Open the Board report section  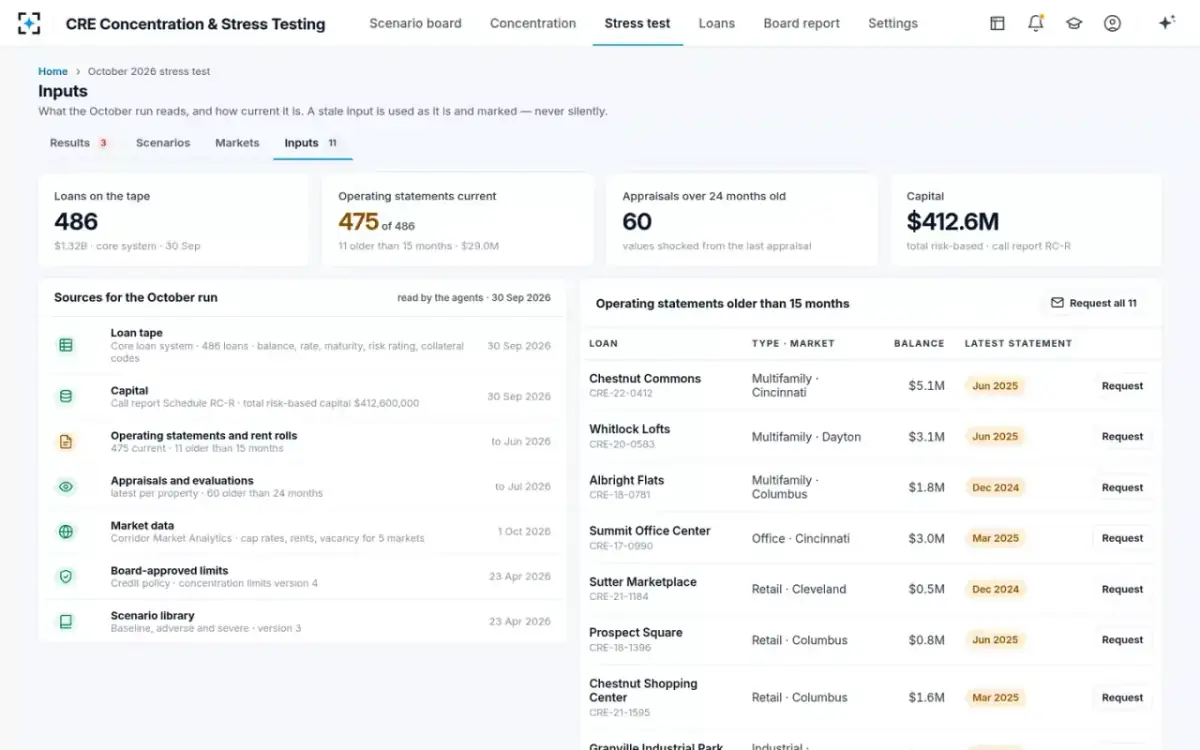(802, 23)
